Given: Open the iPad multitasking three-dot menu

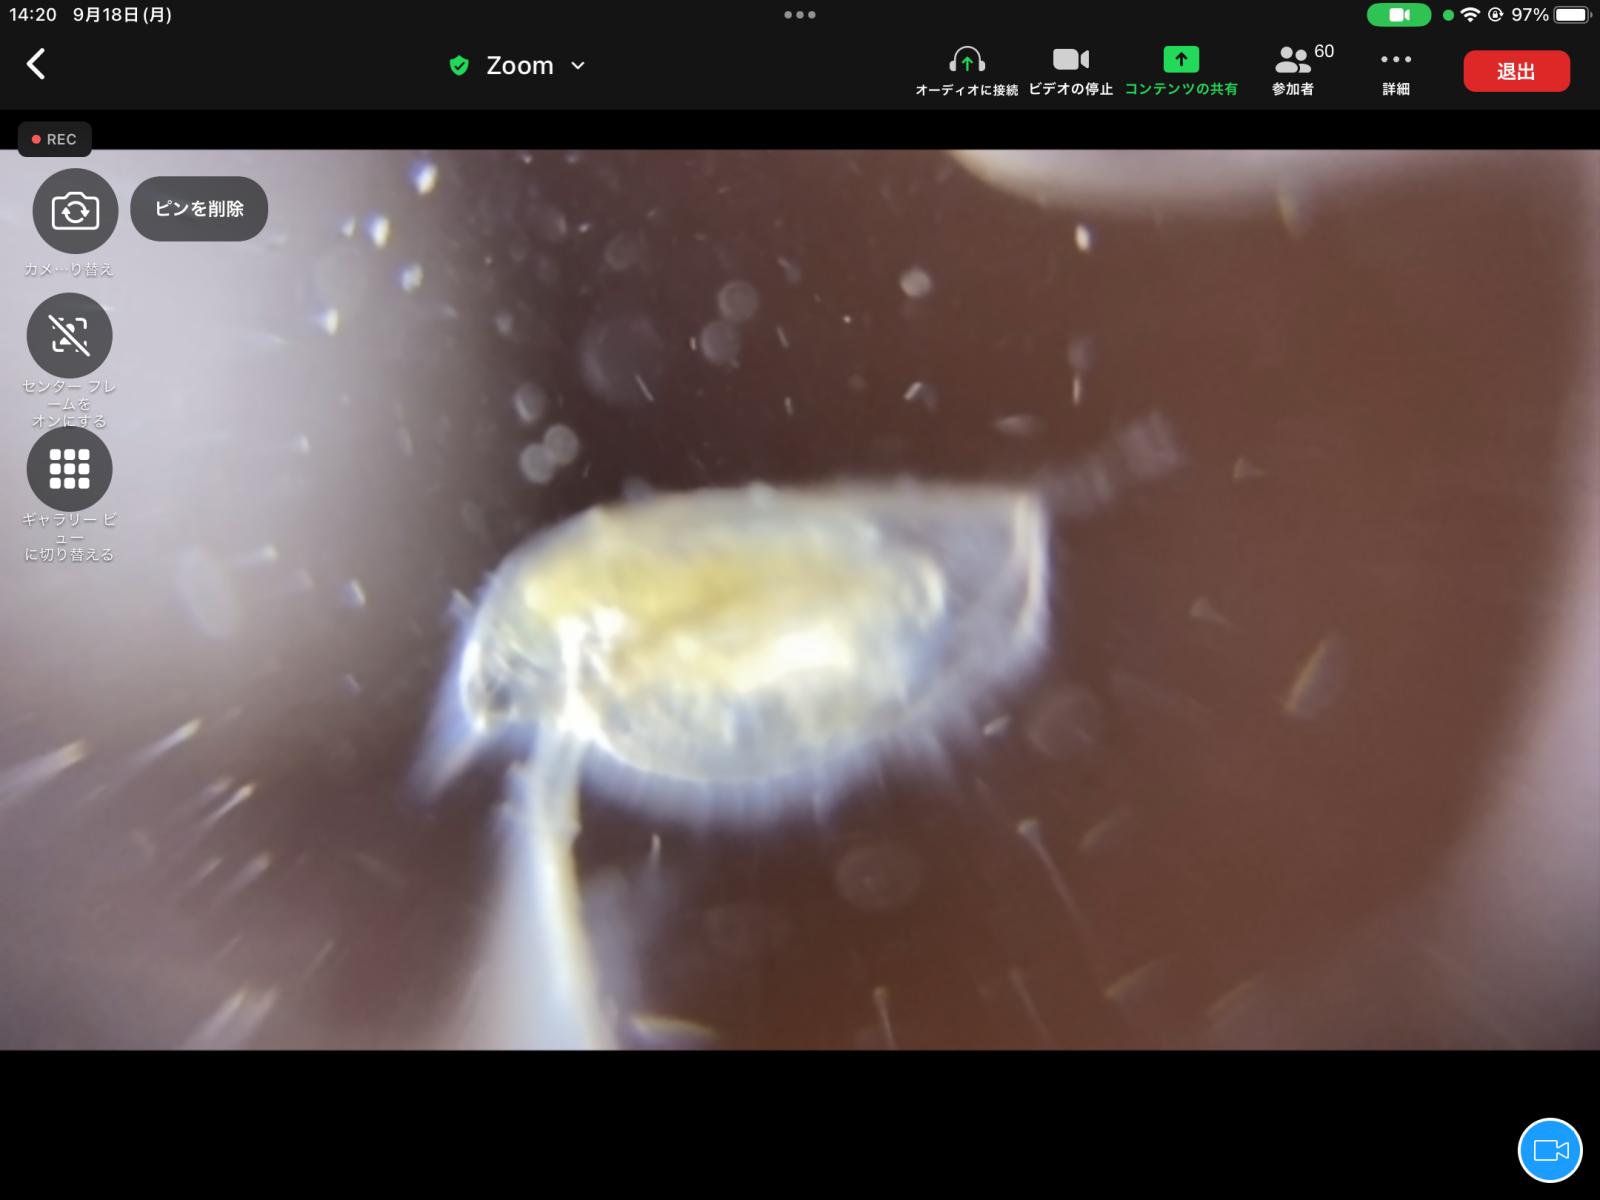Looking at the screenshot, I should click(x=800, y=15).
